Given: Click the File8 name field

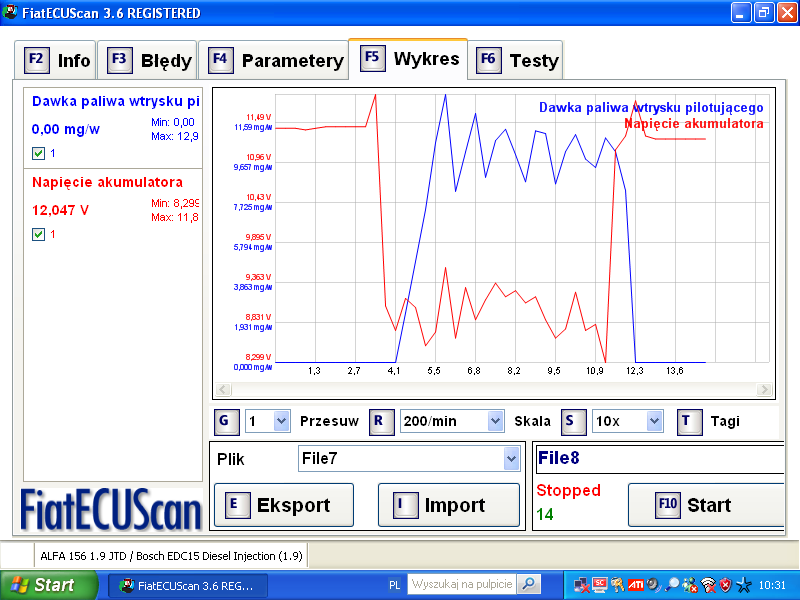Looking at the screenshot, I should [x=660, y=458].
